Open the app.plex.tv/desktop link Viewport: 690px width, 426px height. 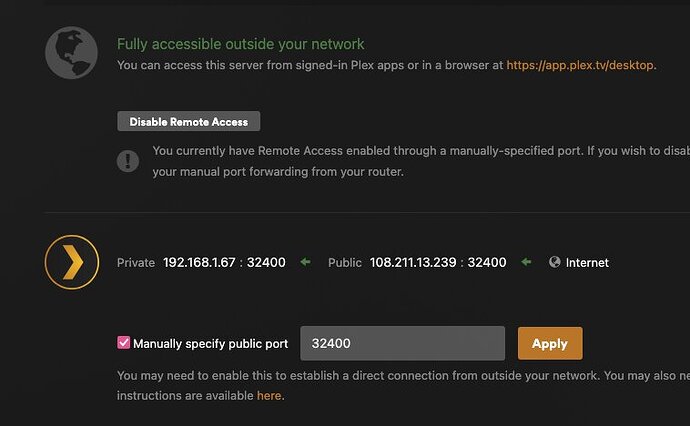[581, 65]
